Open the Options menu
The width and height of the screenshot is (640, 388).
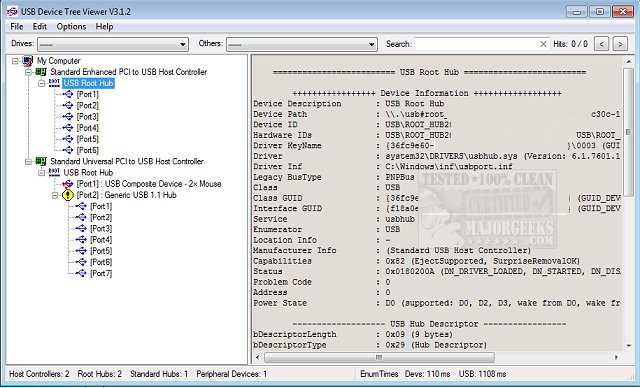(71, 27)
